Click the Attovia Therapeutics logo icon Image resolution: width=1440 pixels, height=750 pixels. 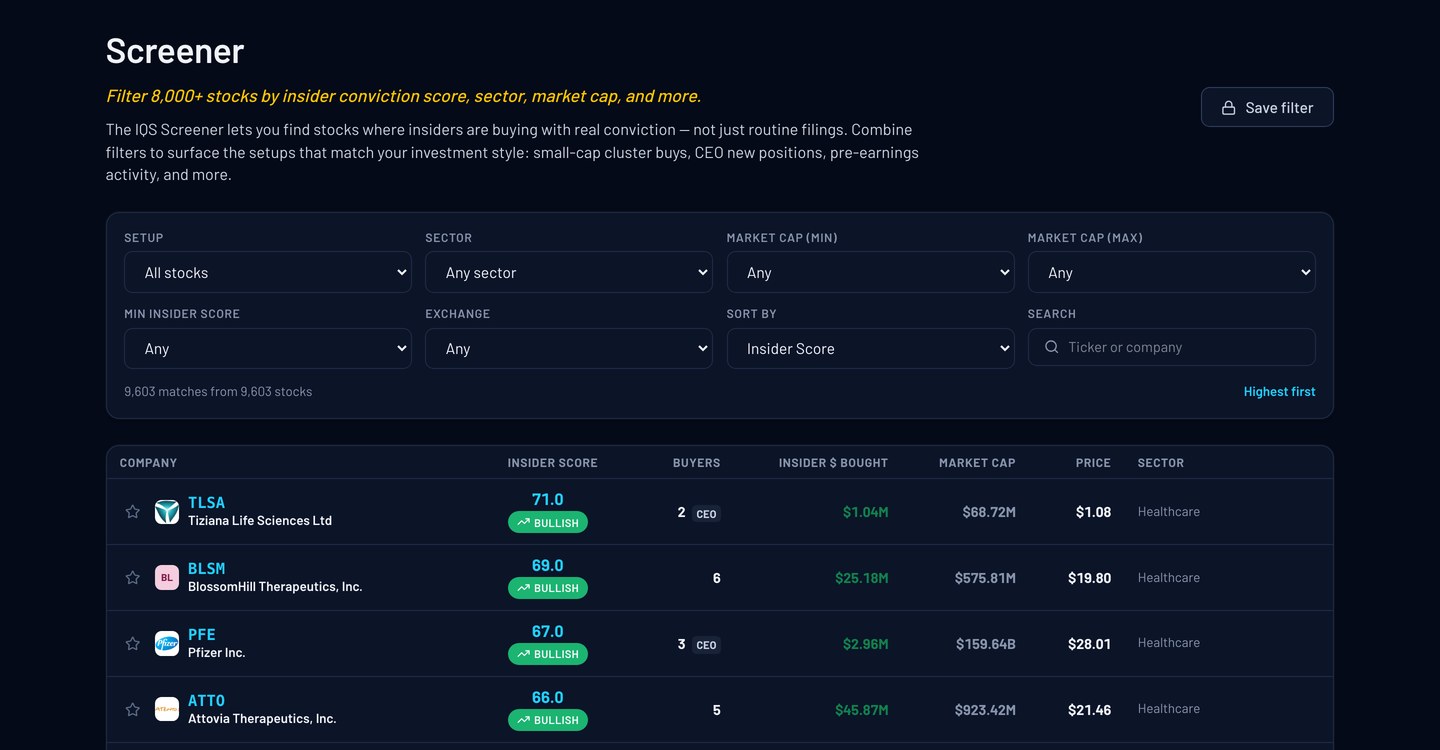click(x=167, y=710)
